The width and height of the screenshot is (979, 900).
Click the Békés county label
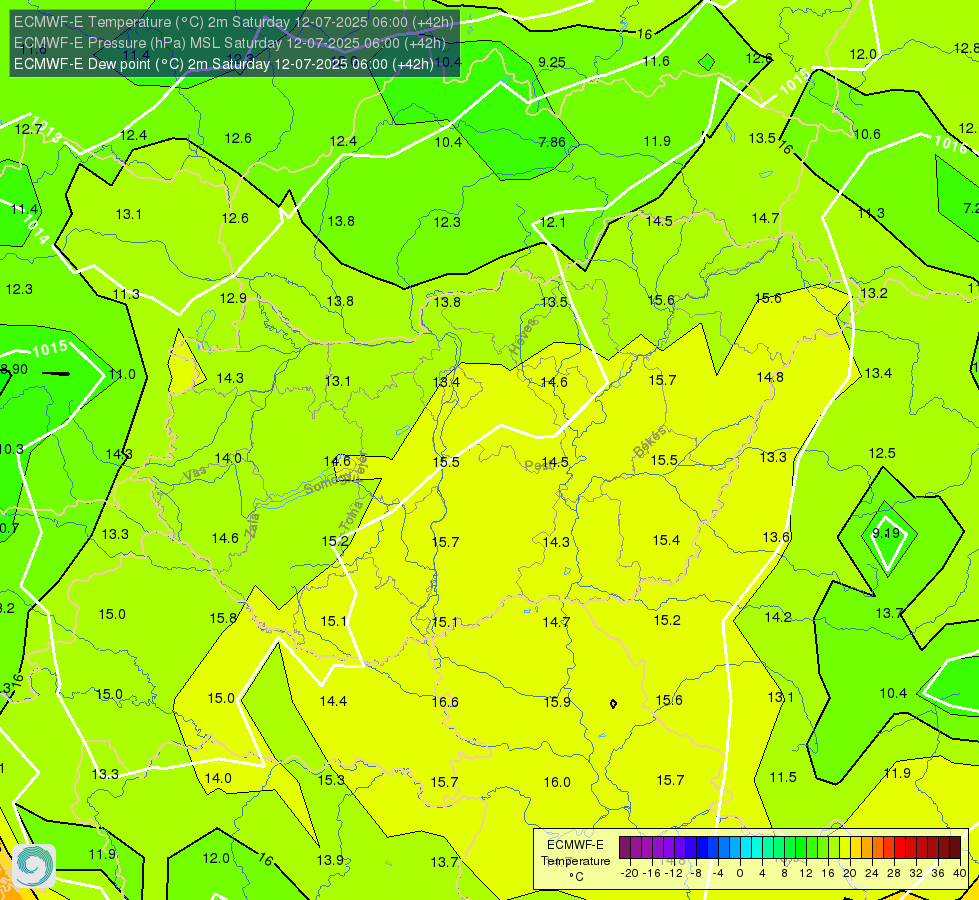[x=651, y=442]
